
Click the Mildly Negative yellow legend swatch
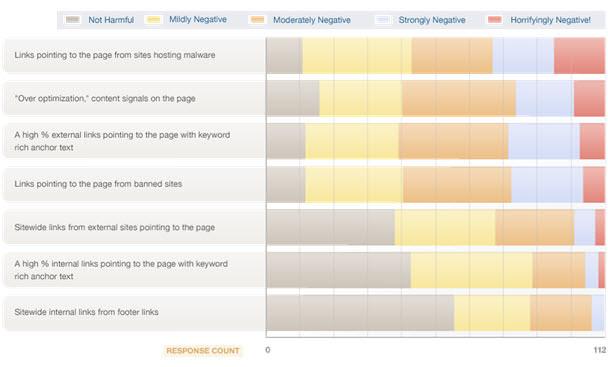[x=154, y=19]
